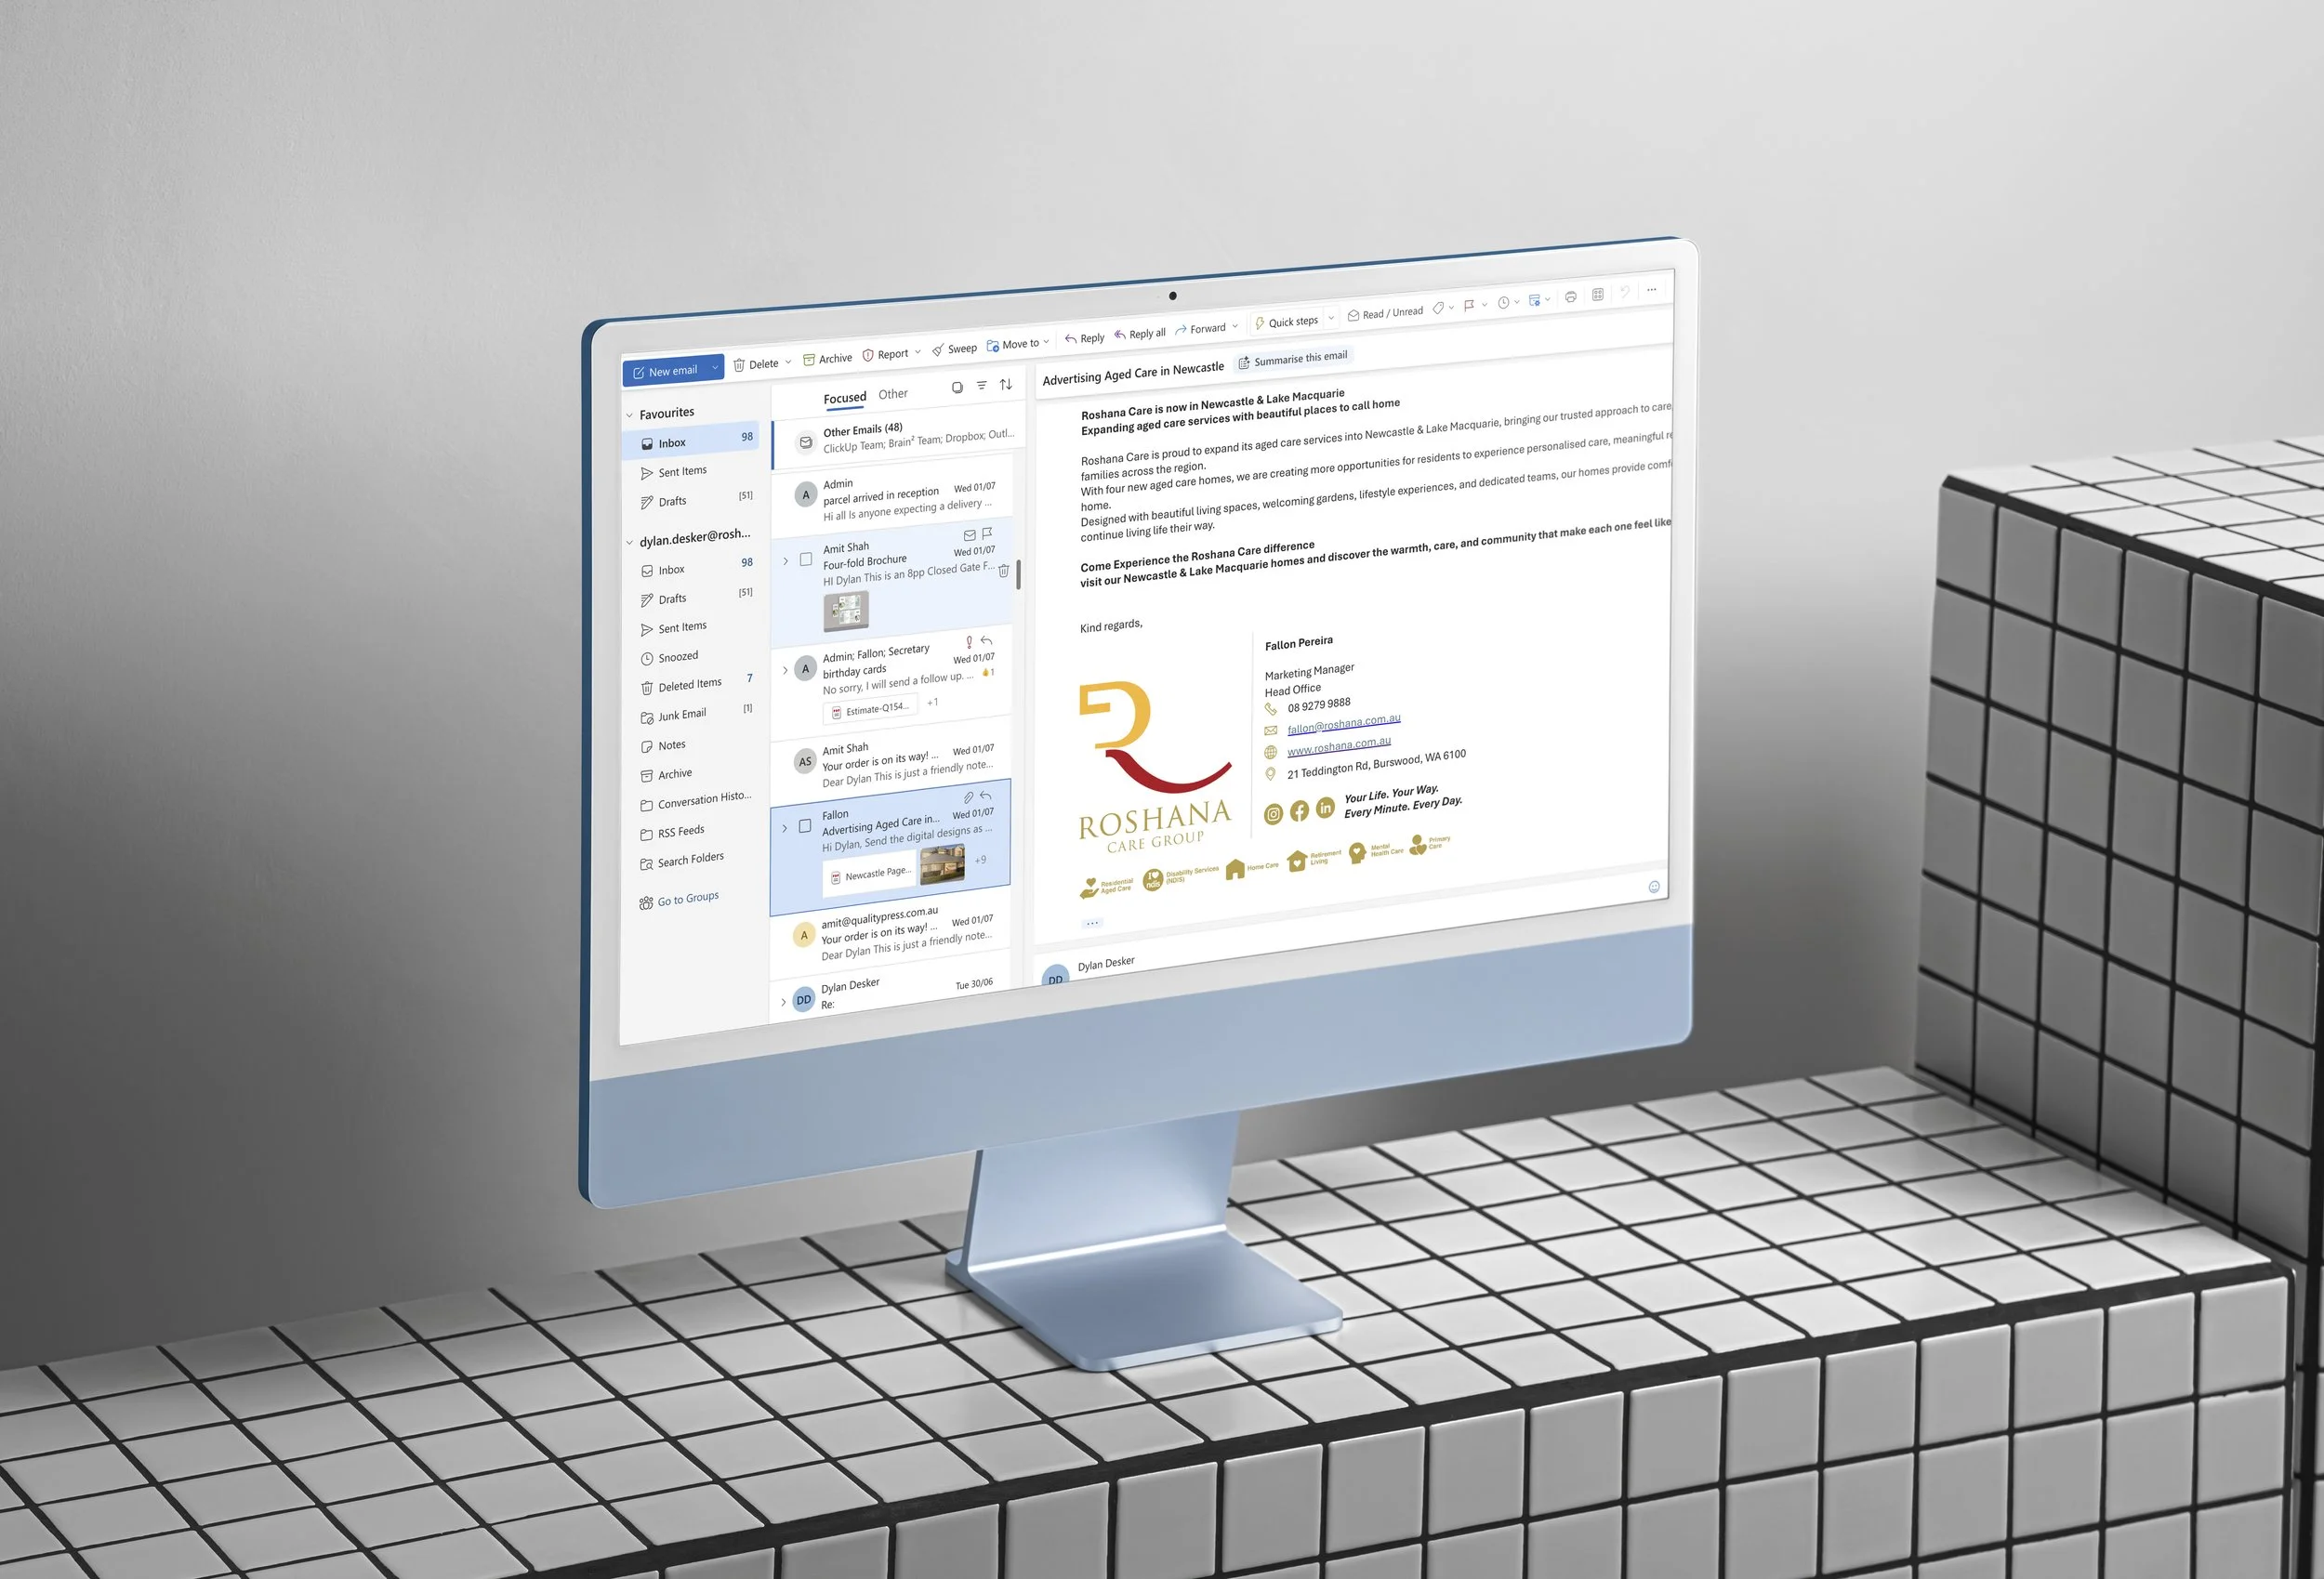Click the Print icon in the toolbar

click(x=1571, y=297)
